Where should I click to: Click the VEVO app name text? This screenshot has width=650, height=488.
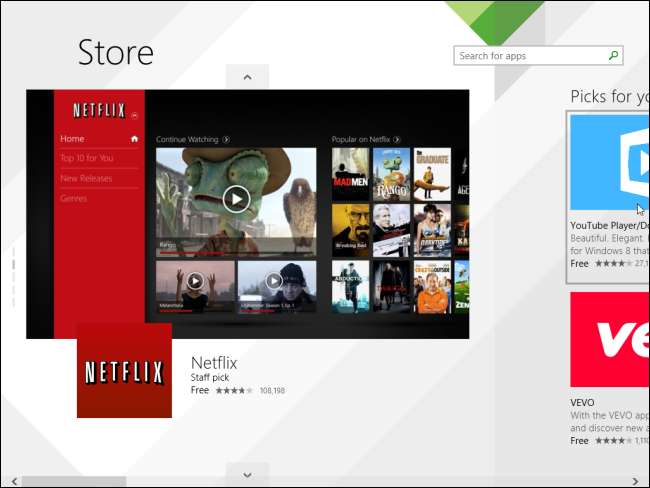[582, 403]
